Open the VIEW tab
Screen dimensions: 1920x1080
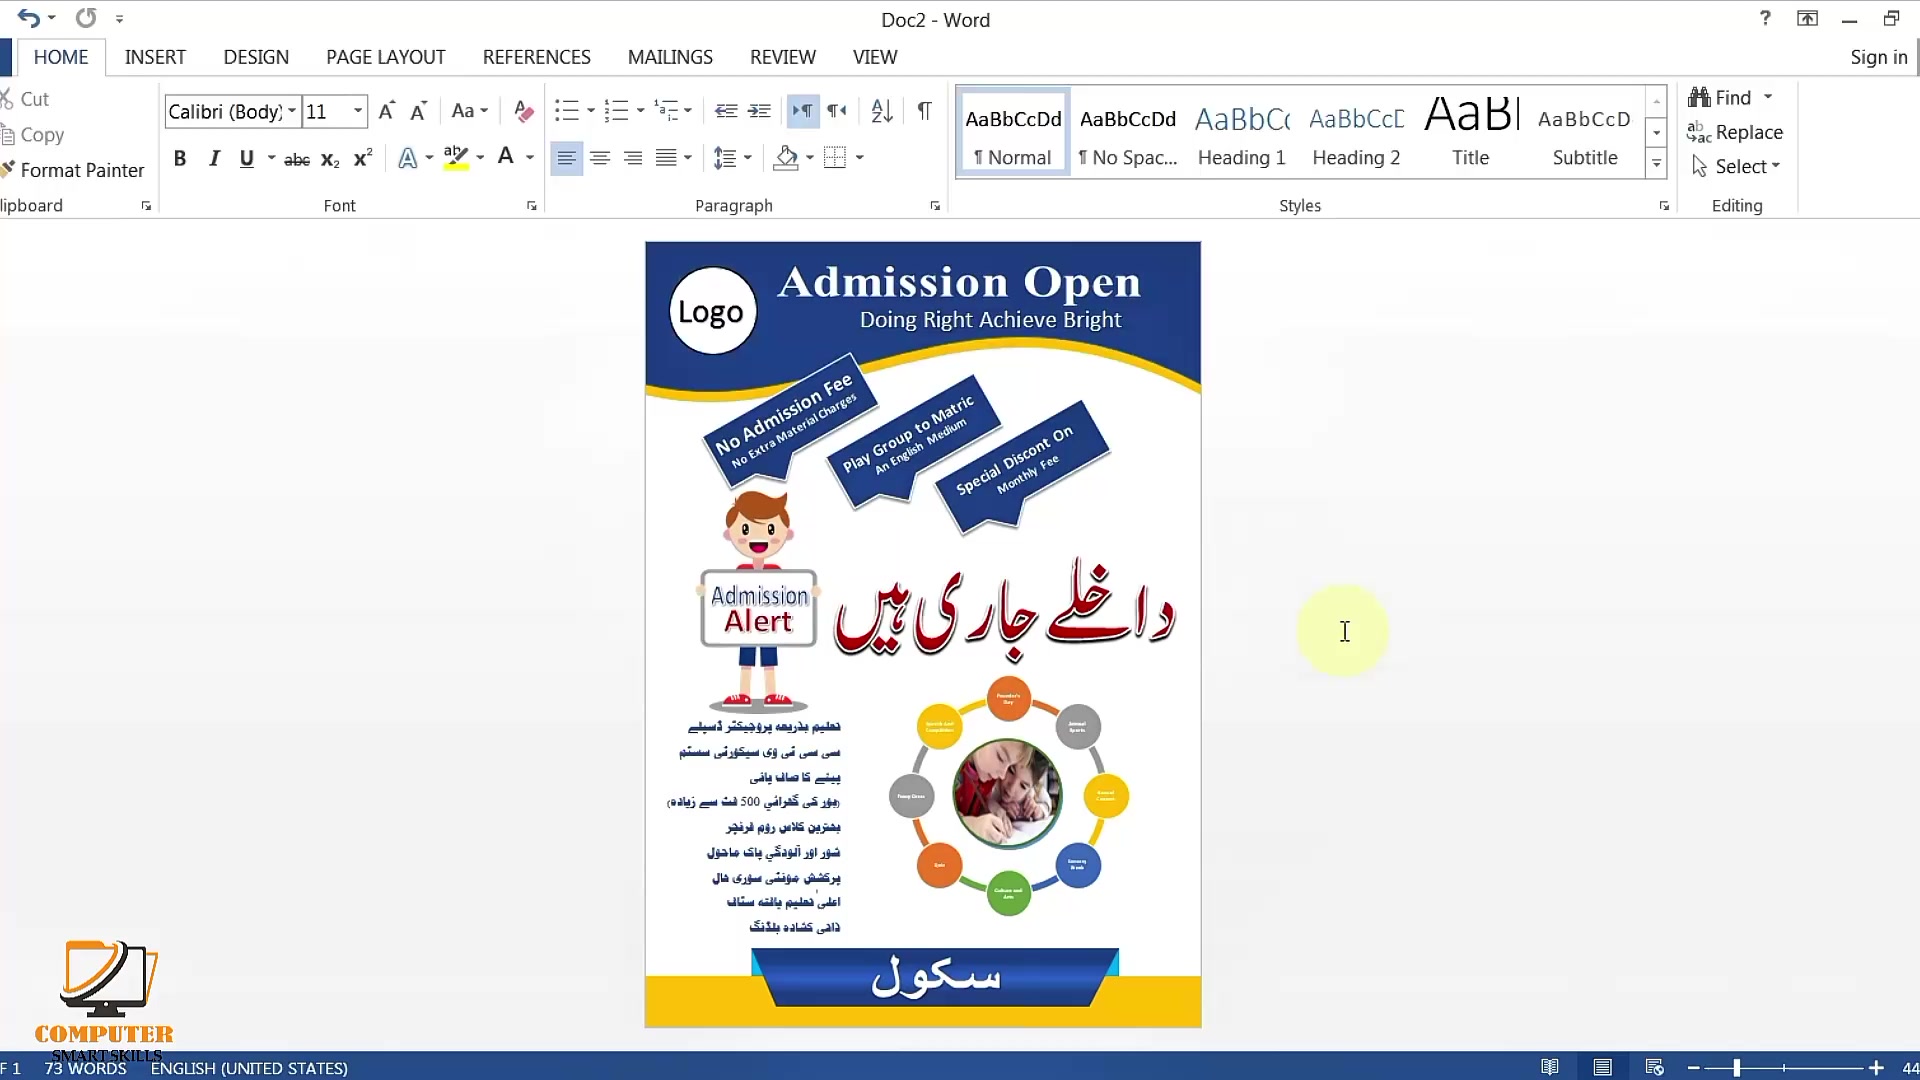coord(875,57)
